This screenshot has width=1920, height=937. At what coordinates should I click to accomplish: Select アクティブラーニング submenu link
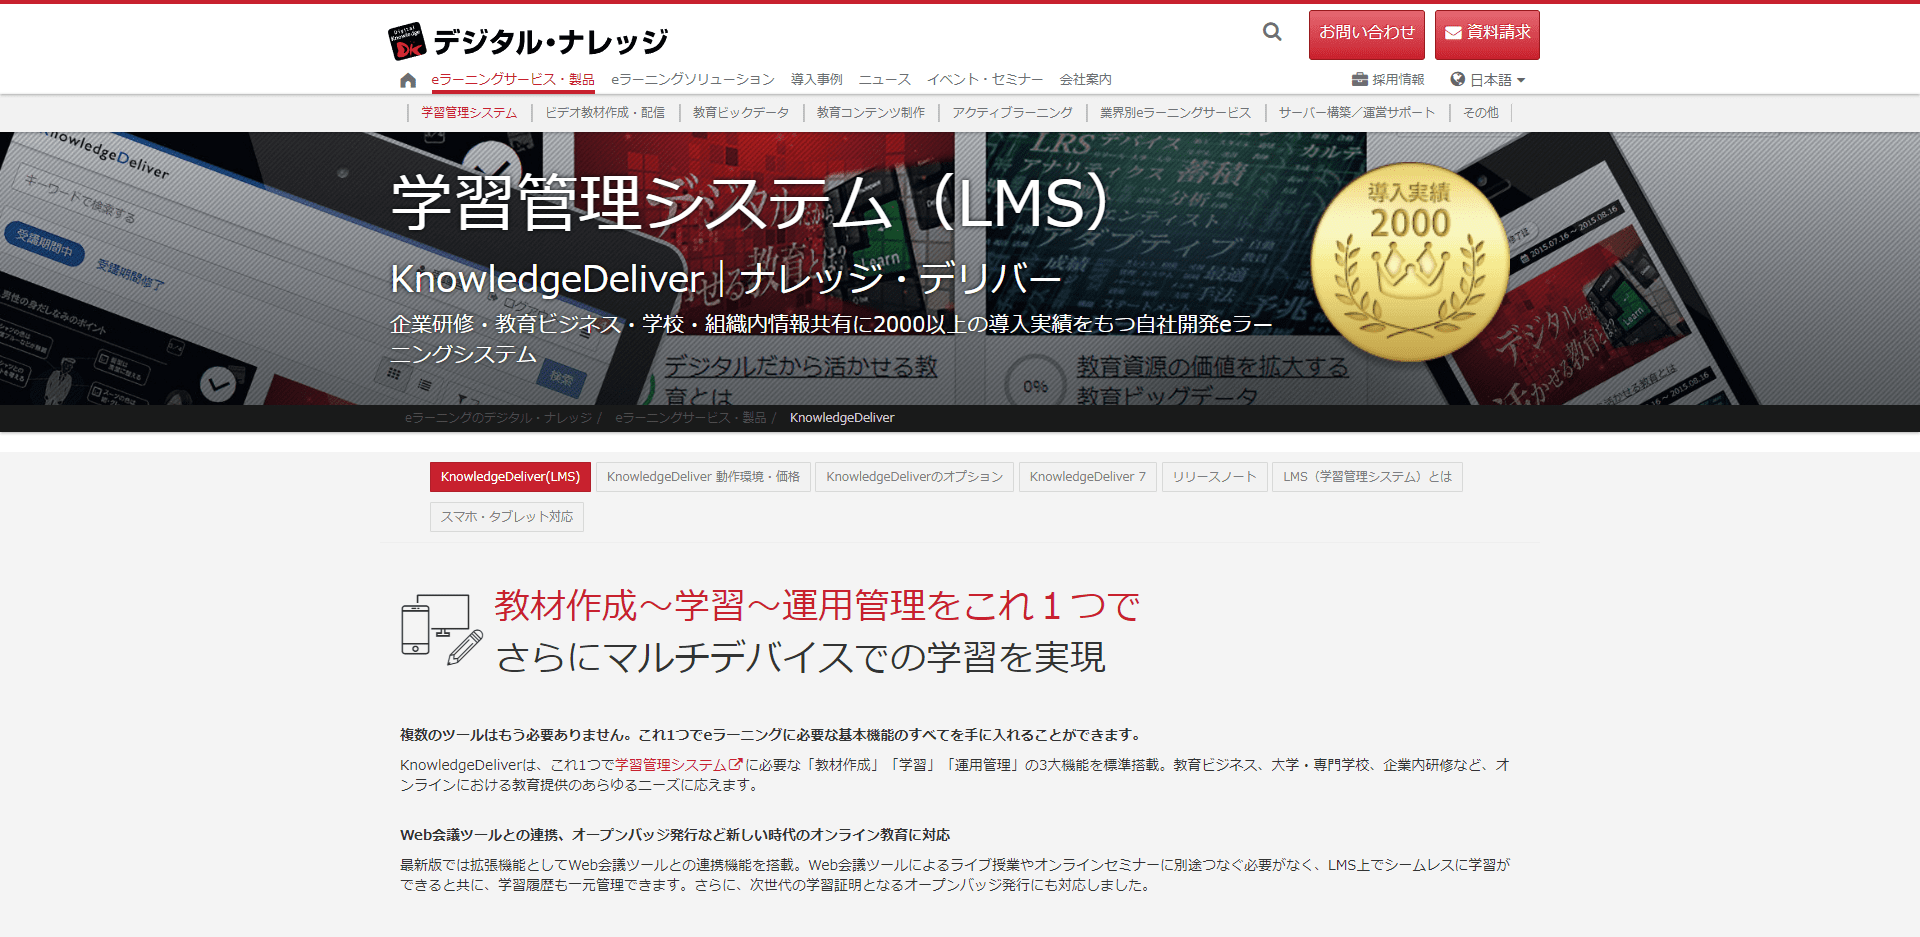1012,113
